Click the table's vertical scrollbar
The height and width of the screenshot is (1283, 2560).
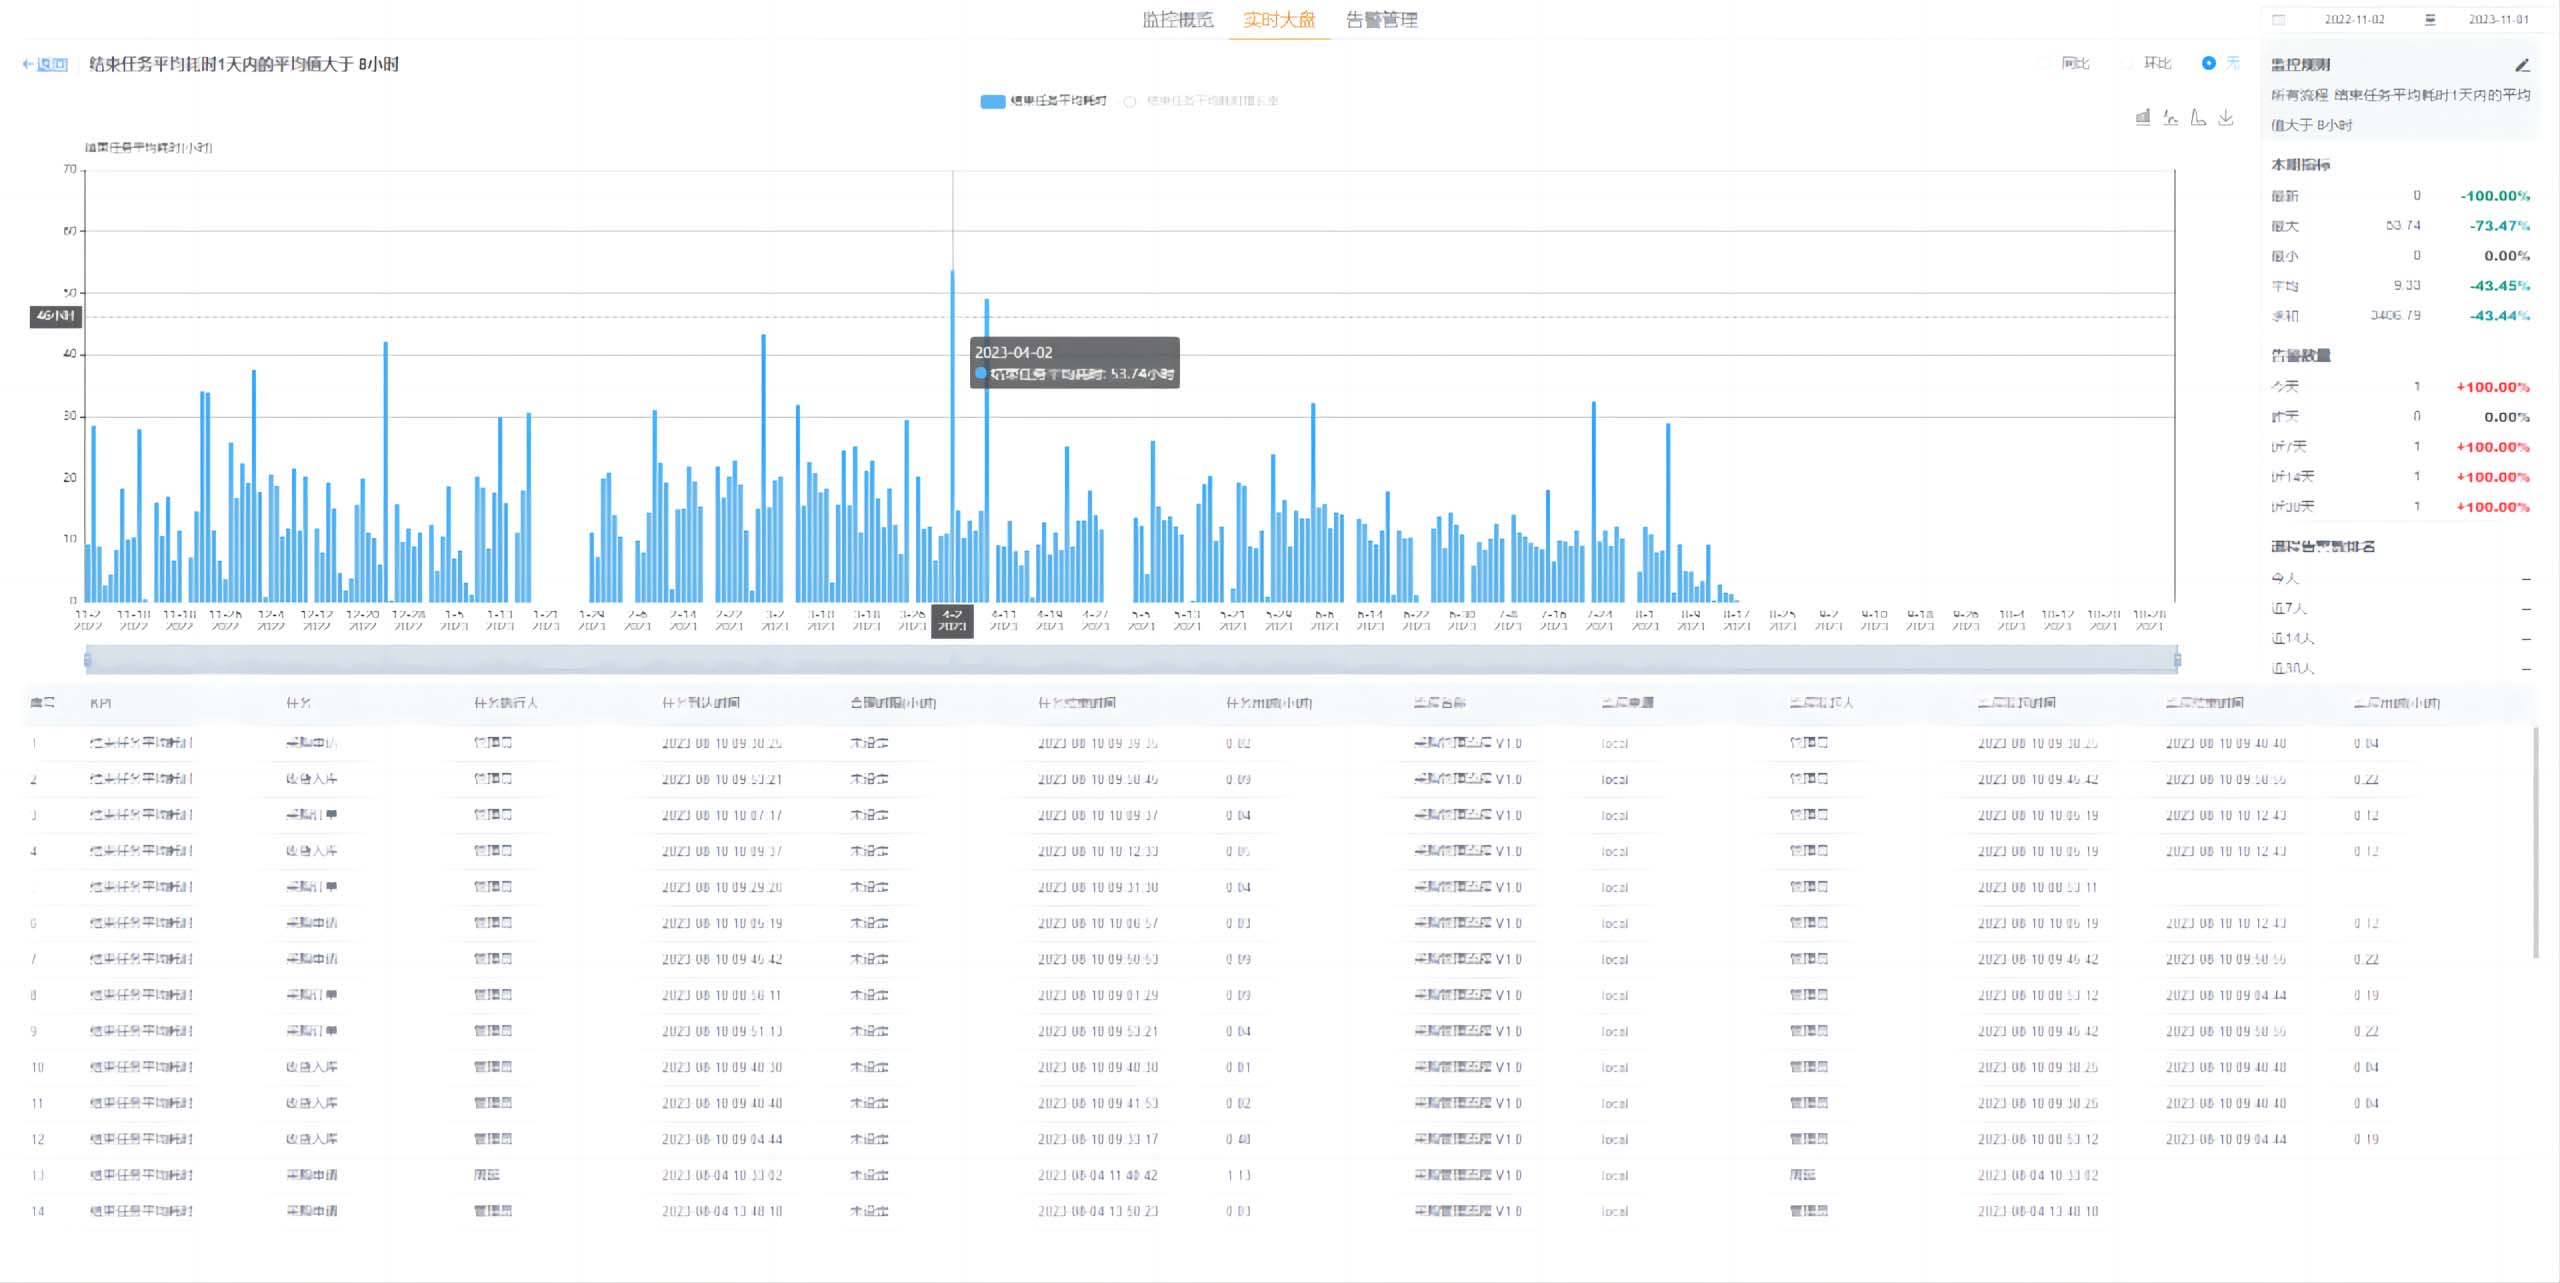[2534, 843]
